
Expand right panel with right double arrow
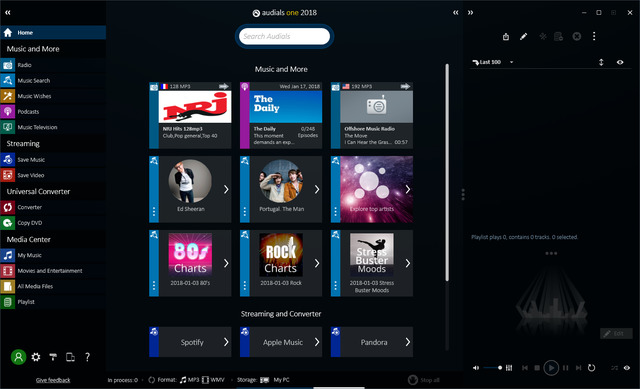(x=470, y=13)
